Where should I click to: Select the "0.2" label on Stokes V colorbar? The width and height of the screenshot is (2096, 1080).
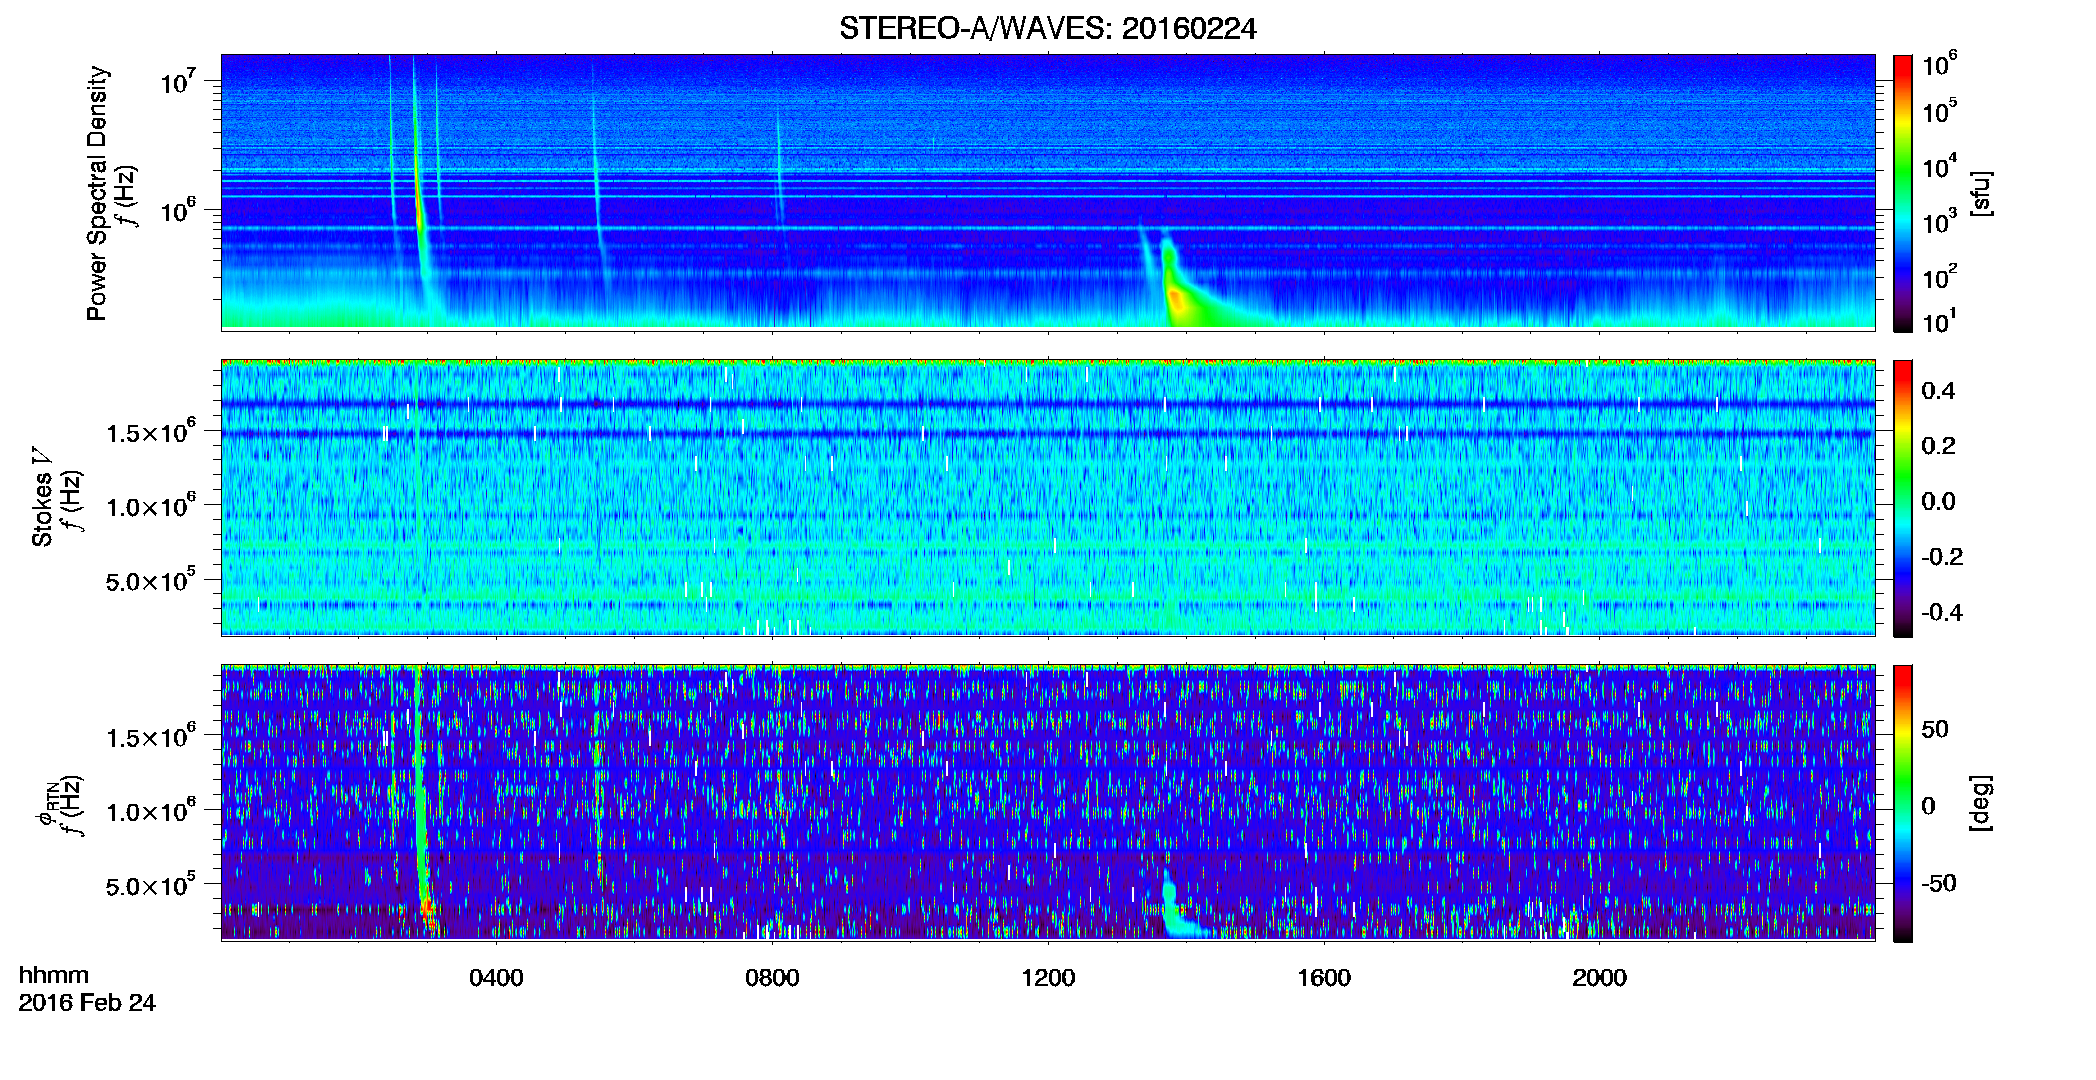[1938, 446]
